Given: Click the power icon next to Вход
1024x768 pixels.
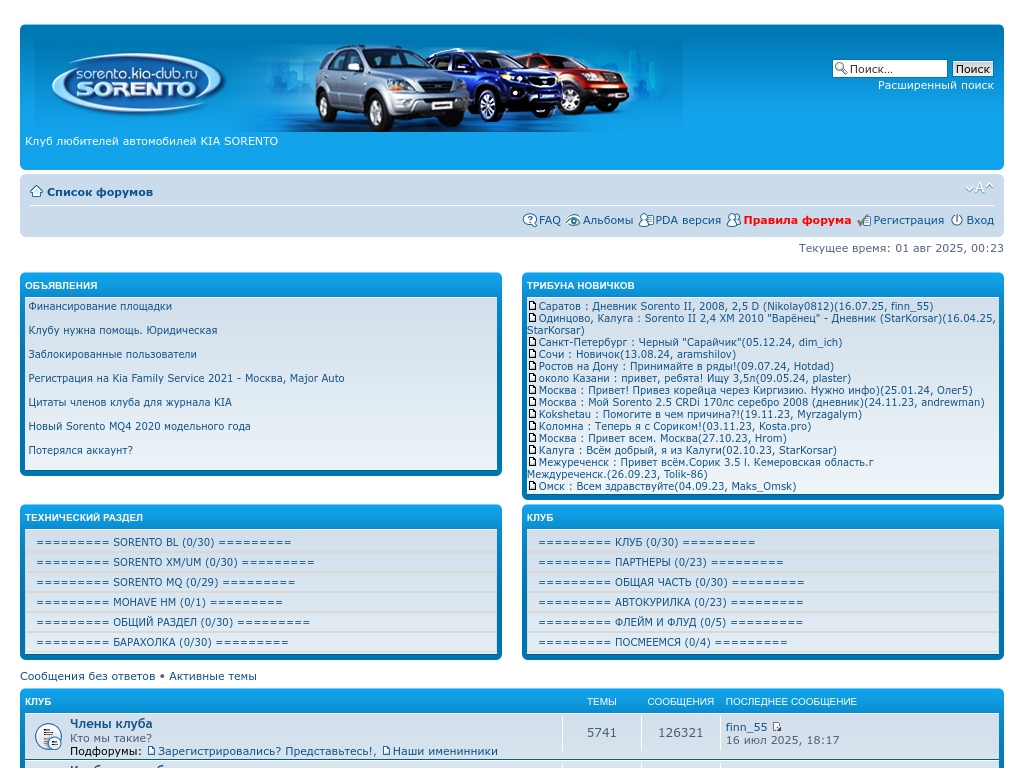Looking at the screenshot, I should [957, 220].
